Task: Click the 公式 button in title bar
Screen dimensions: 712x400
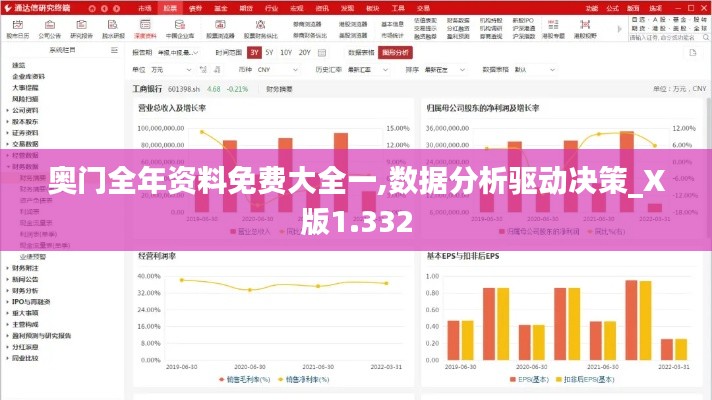Action: [612, 8]
